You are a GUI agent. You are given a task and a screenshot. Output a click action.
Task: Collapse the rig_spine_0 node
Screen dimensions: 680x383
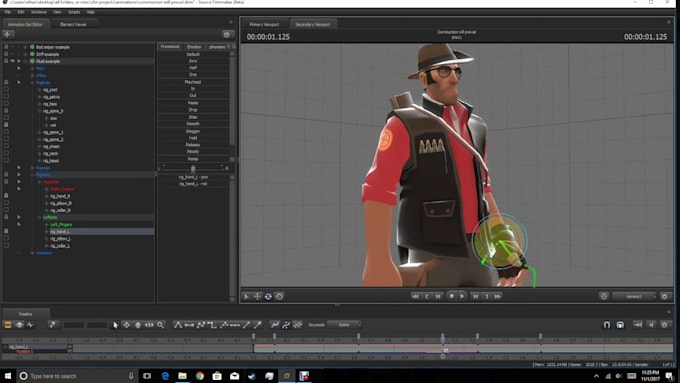click(x=39, y=111)
